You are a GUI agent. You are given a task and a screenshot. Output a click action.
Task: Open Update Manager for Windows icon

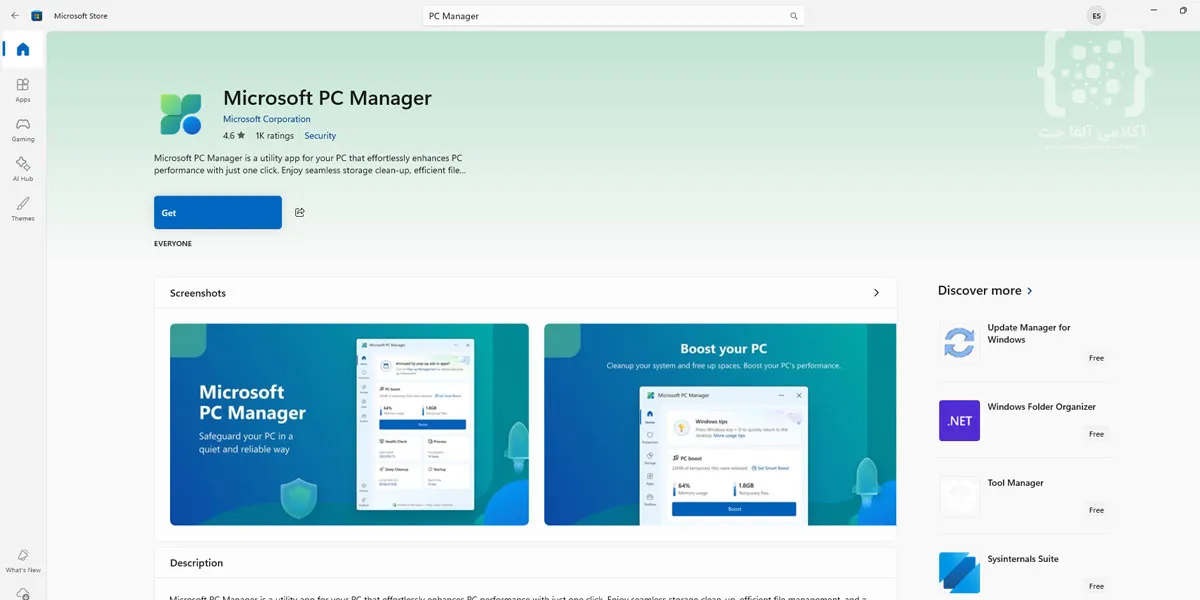coord(959,342)
